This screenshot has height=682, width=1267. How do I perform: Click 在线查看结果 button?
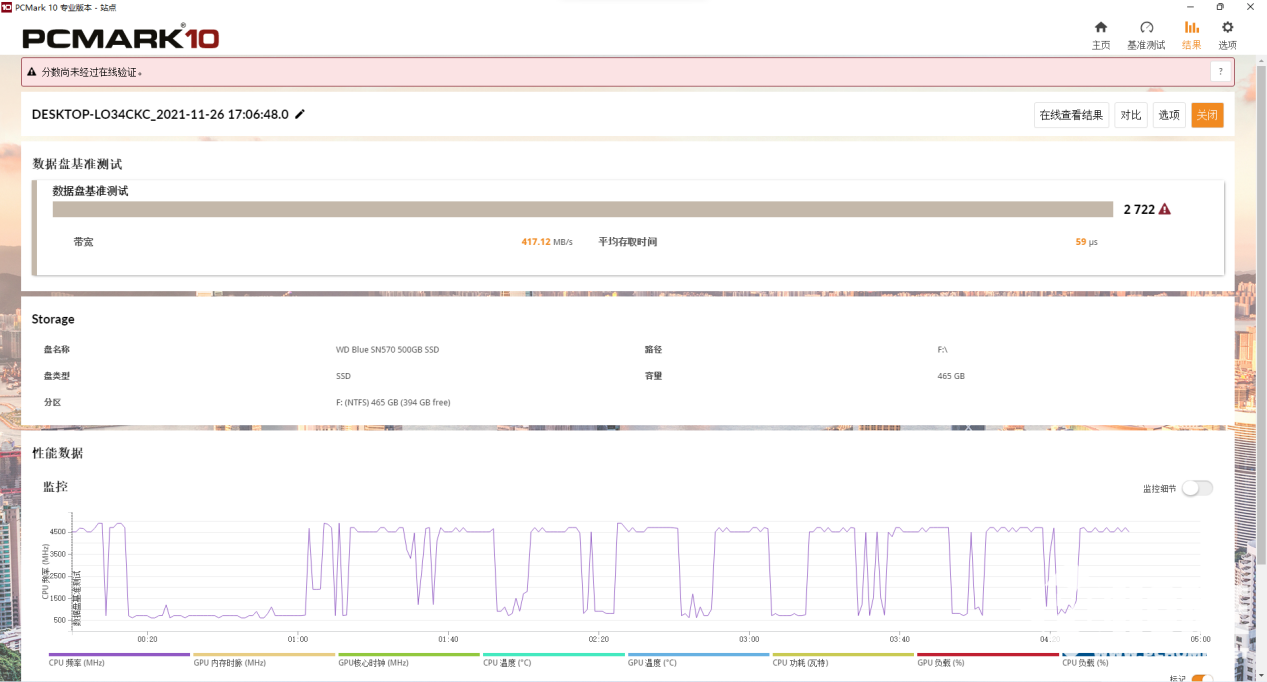point(1071,115)
